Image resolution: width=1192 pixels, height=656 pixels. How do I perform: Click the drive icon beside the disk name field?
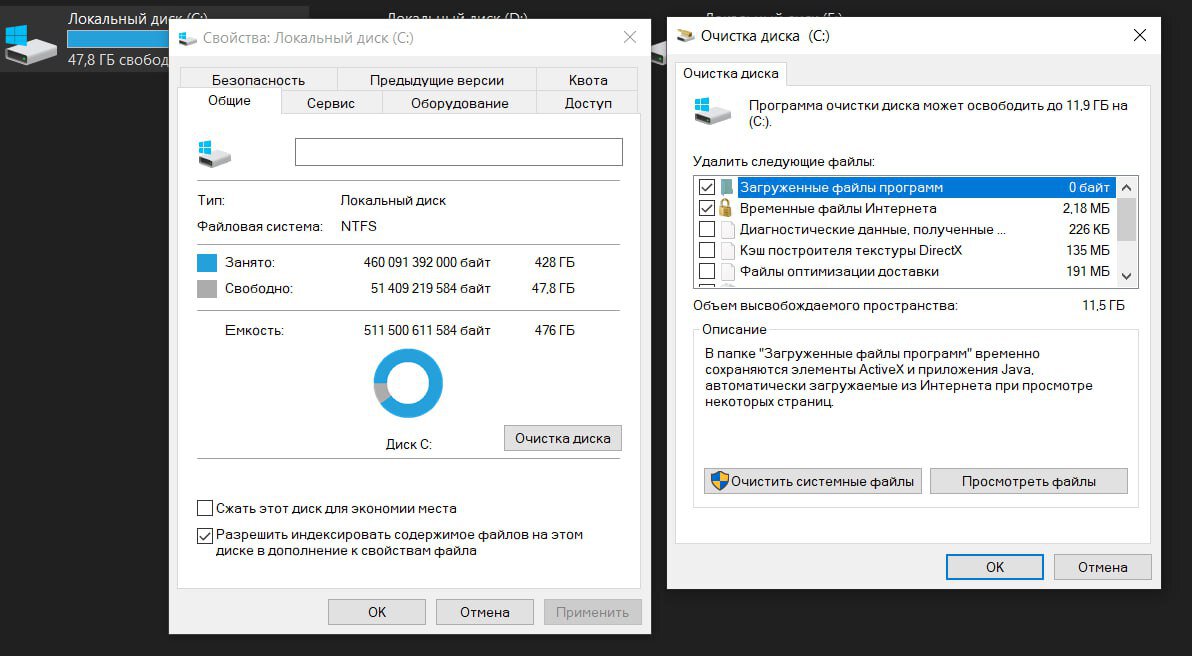point(214,153)
